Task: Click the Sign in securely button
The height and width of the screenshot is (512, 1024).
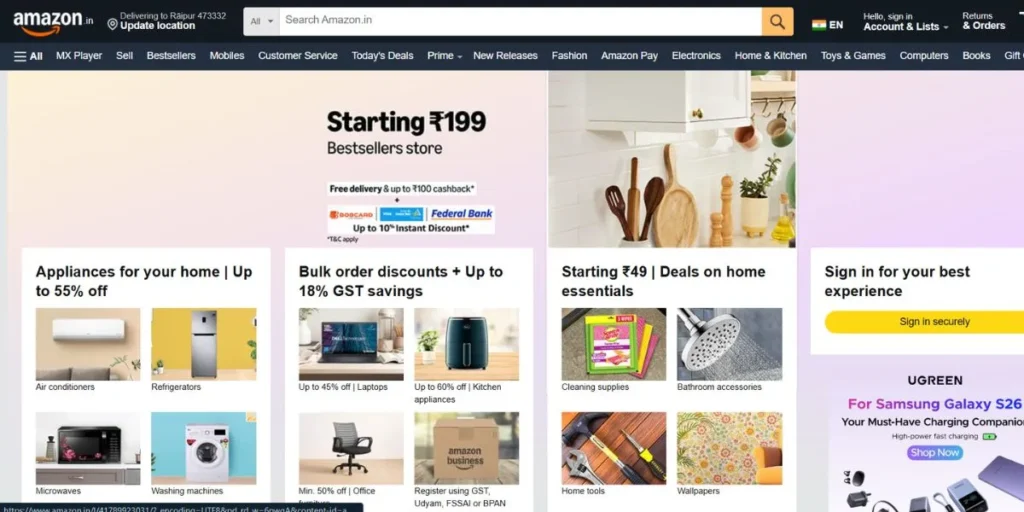Action: click(x=934, y=322)
